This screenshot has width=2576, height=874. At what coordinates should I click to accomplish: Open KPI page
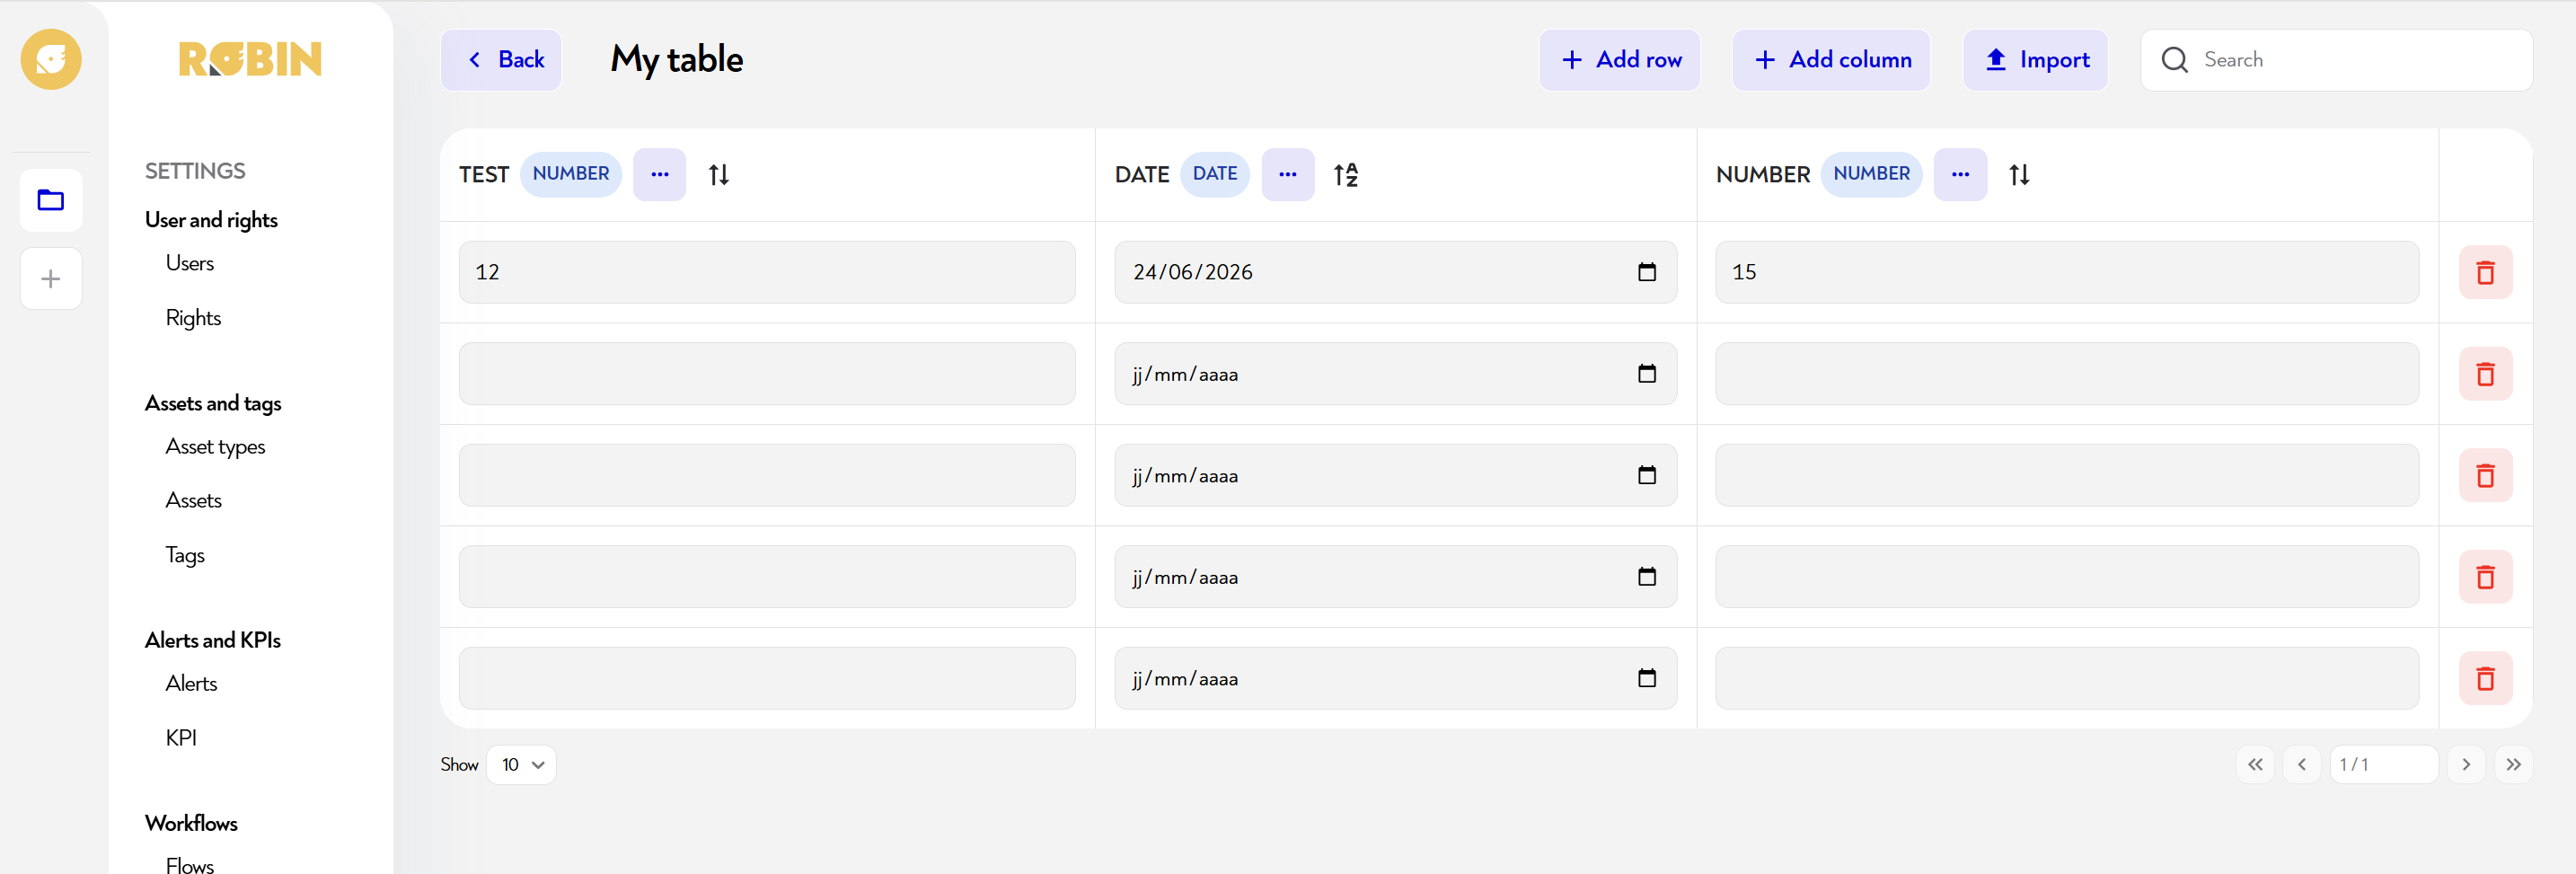(181, 738)
